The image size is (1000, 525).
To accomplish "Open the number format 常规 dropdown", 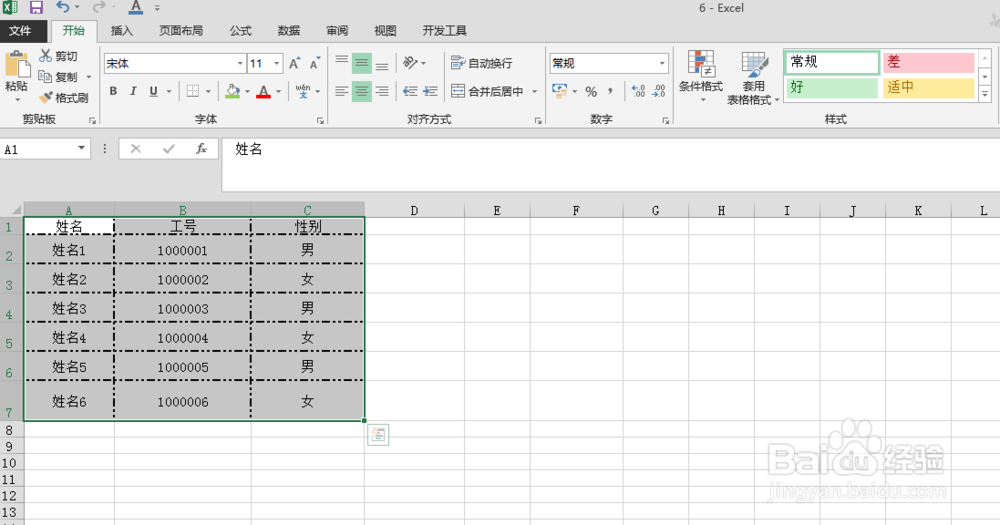I will (662, 63).
